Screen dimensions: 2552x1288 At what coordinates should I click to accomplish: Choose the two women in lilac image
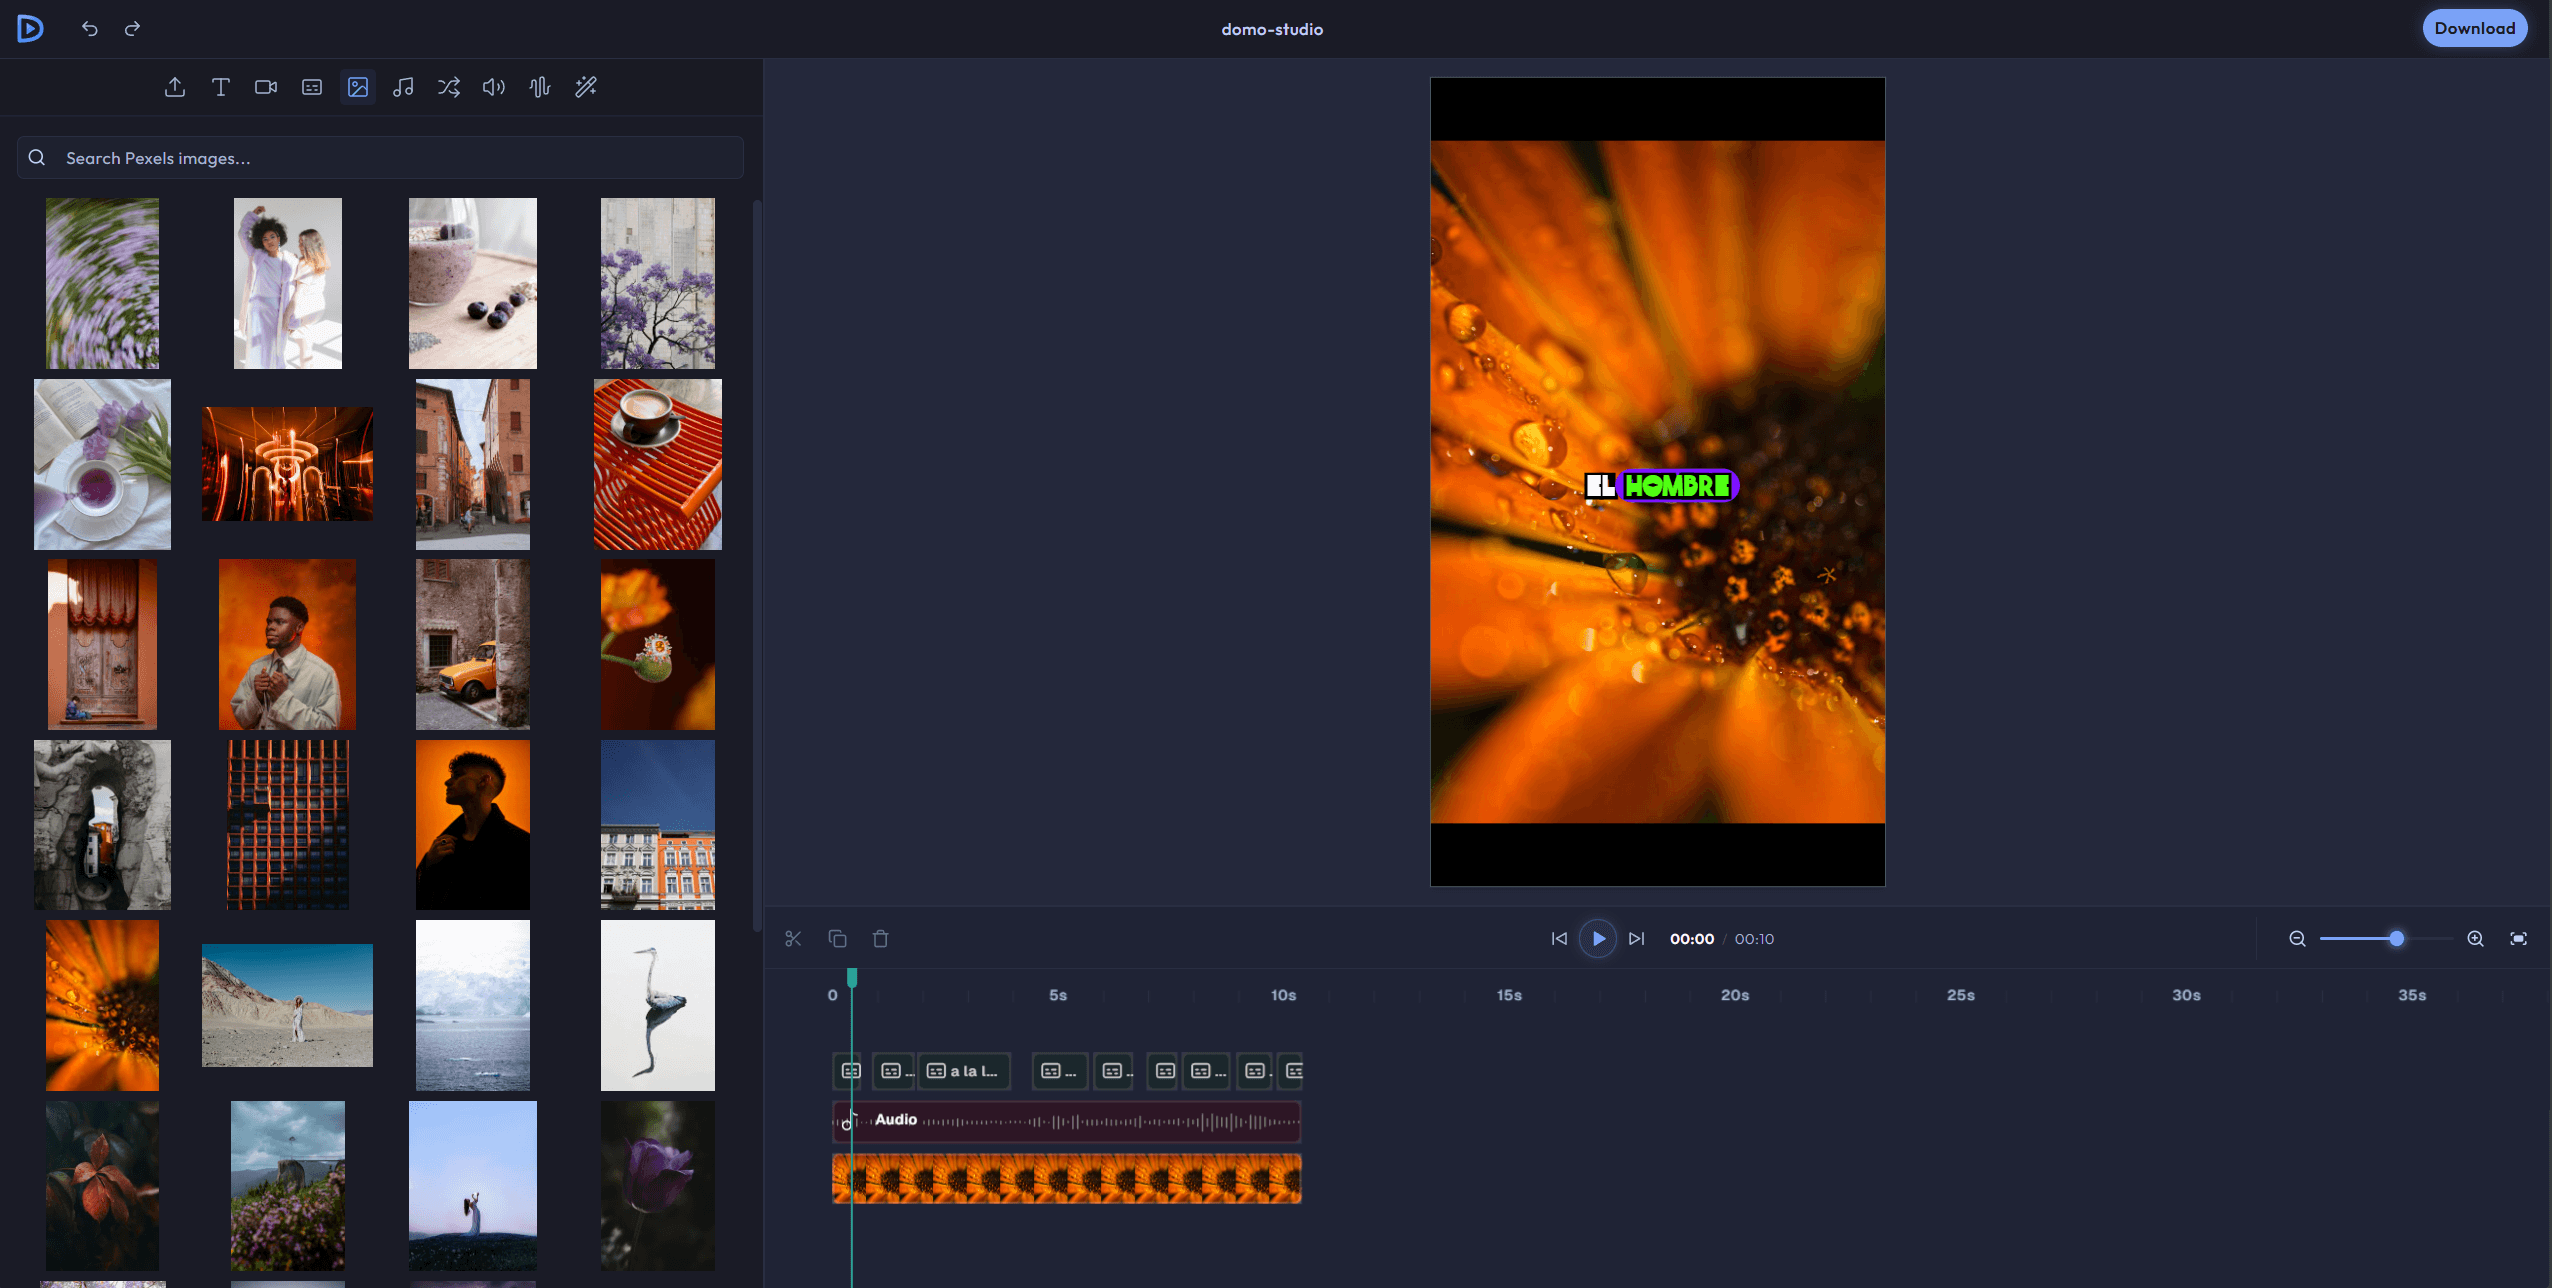tap(288, 283)
